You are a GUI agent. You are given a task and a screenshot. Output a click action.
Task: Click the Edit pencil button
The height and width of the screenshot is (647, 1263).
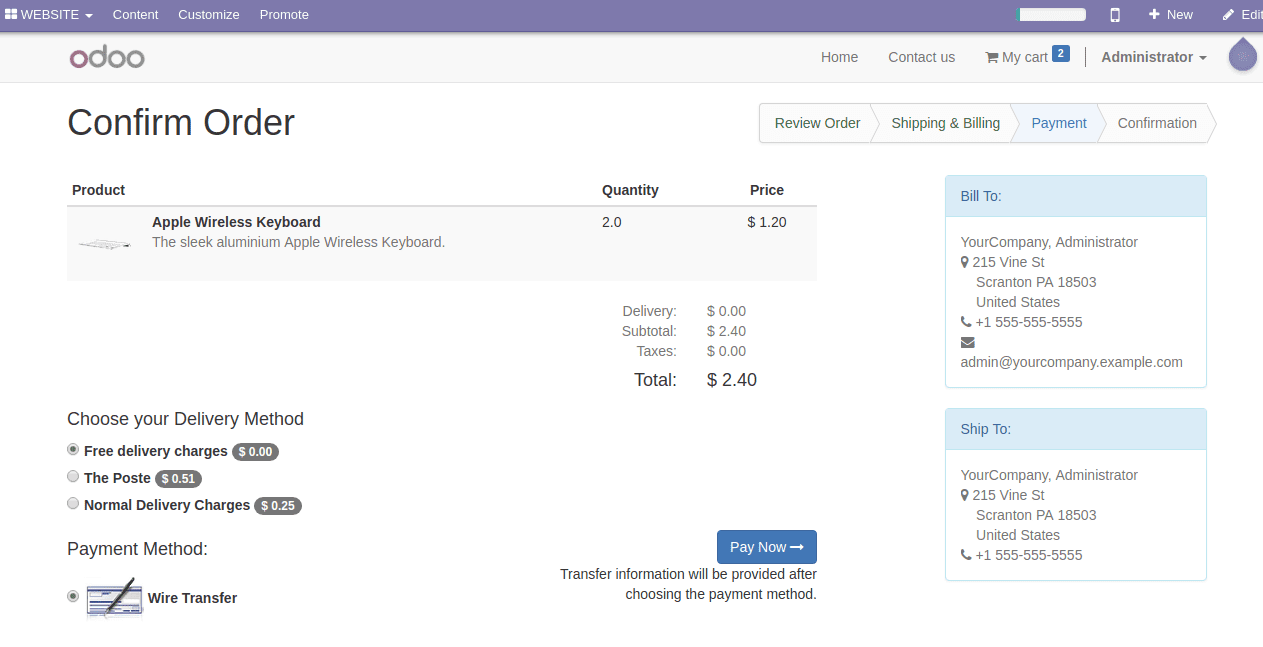[1242, 15]
